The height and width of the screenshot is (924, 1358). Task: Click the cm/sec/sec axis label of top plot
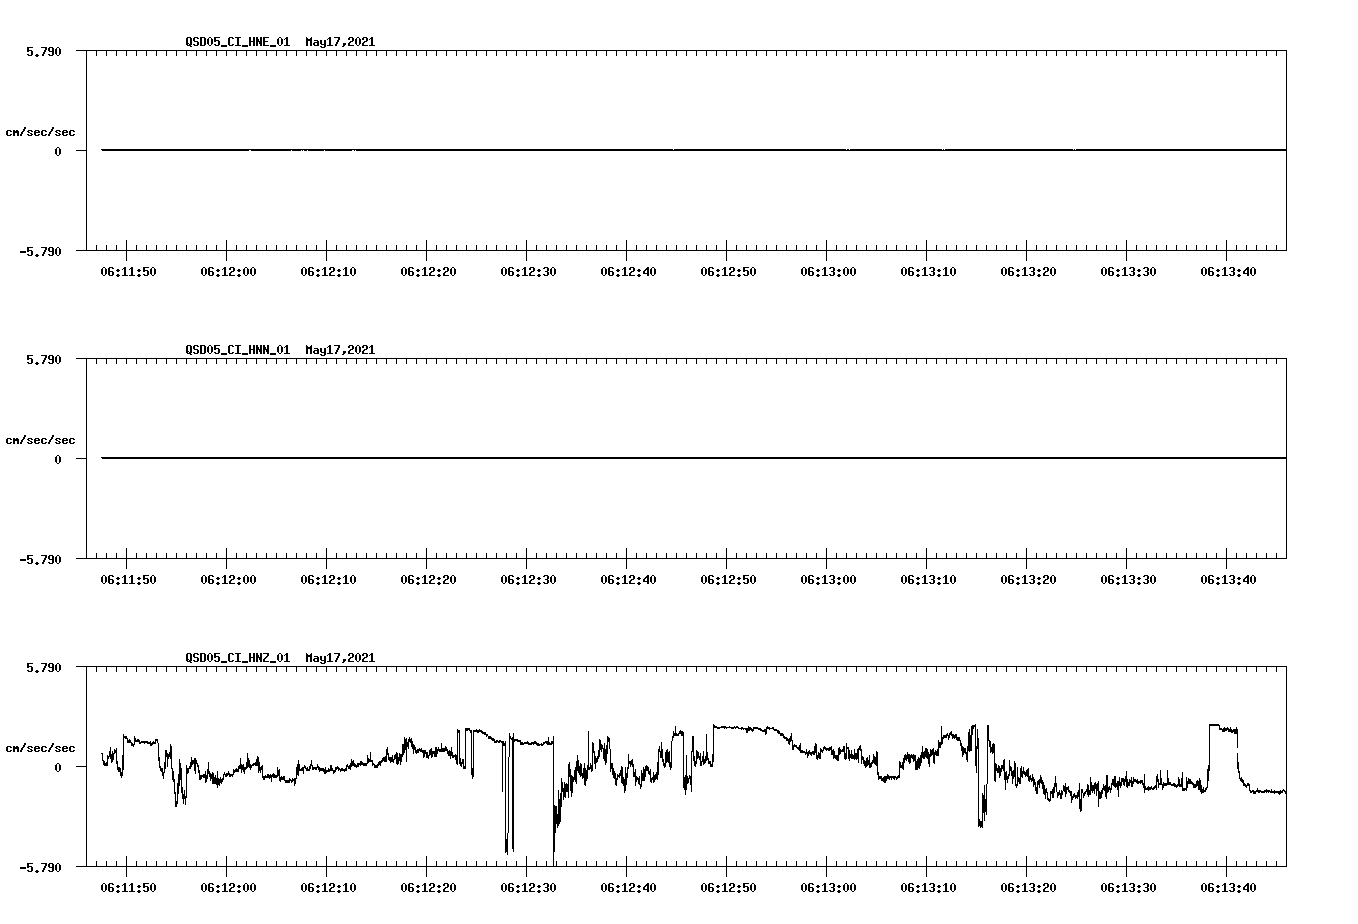pyautogui.click(x=41, y=131)
